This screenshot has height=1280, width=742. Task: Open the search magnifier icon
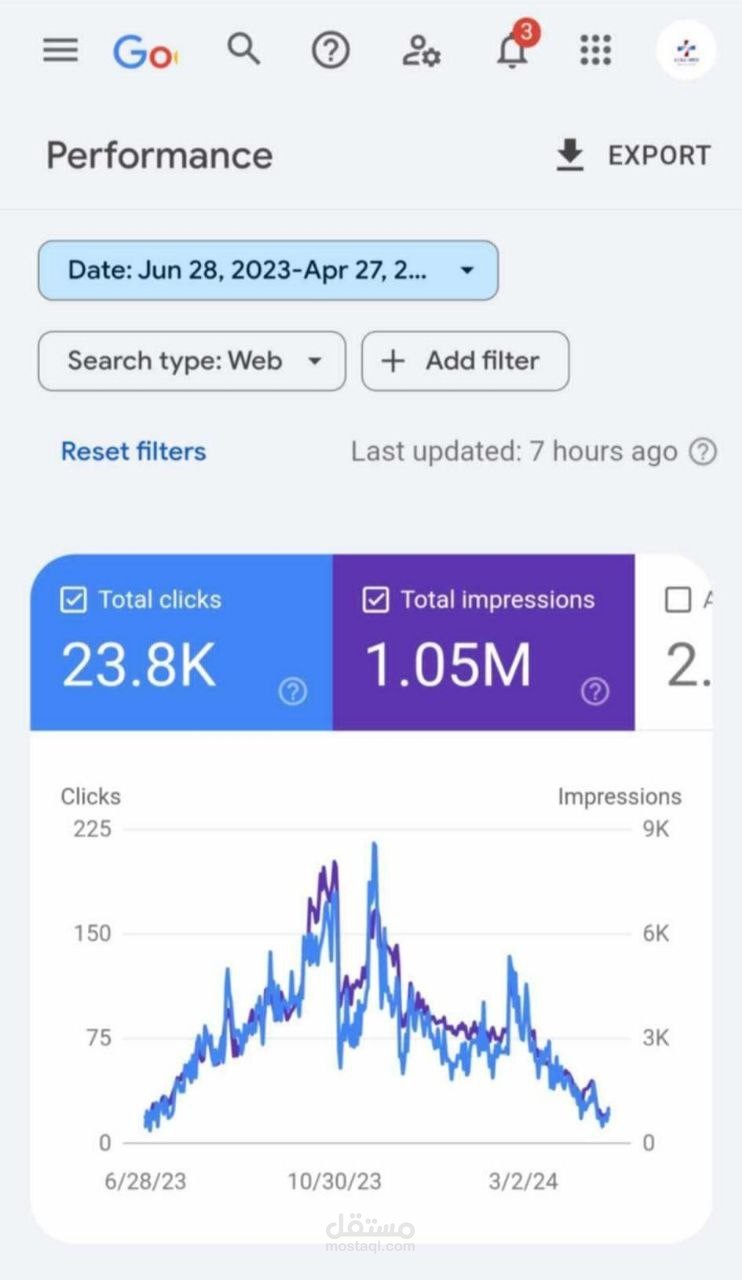point(243,48)
